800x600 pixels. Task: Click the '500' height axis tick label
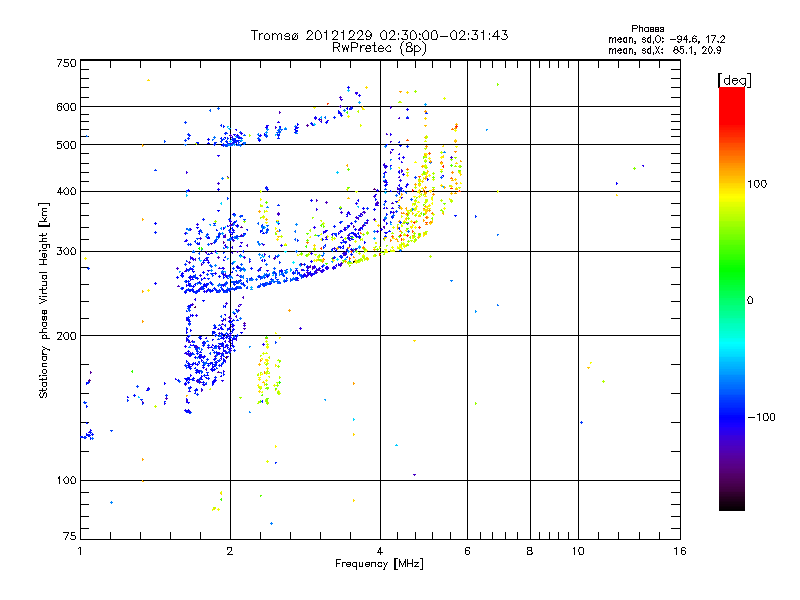pyautogui.click(x=67, y=145)
